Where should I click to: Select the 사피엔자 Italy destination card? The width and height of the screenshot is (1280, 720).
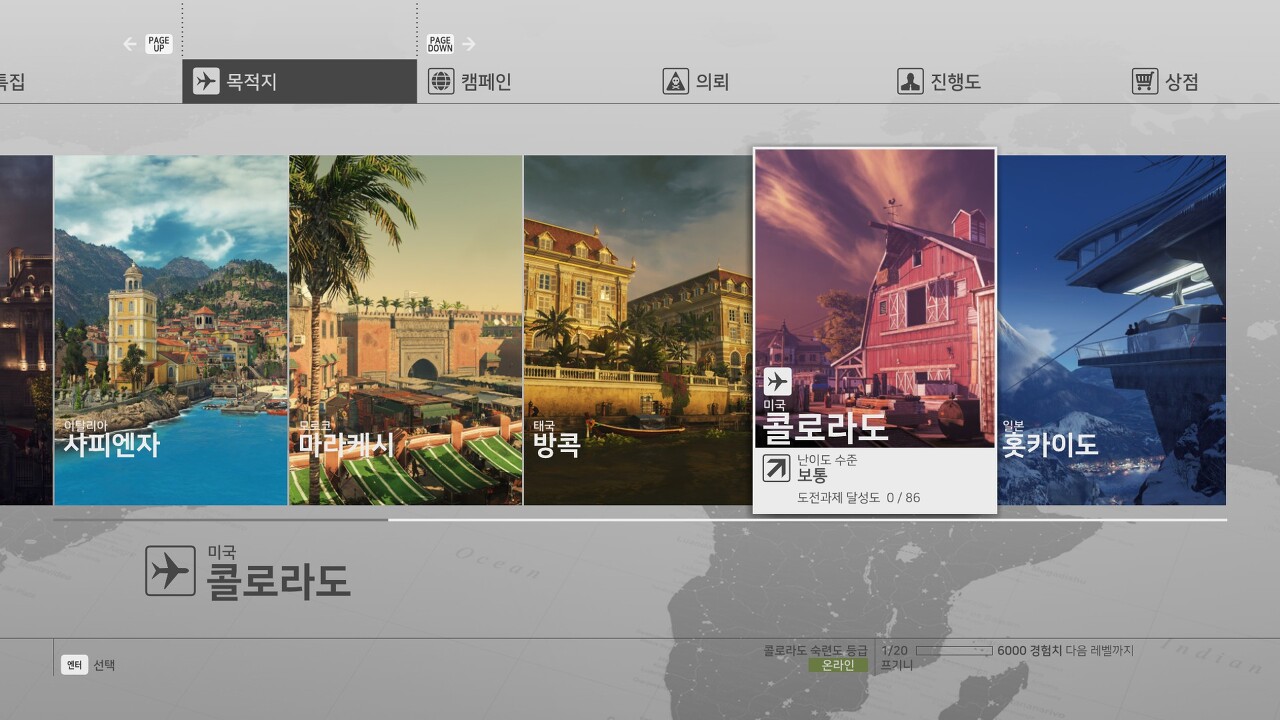tap(170, 330)
